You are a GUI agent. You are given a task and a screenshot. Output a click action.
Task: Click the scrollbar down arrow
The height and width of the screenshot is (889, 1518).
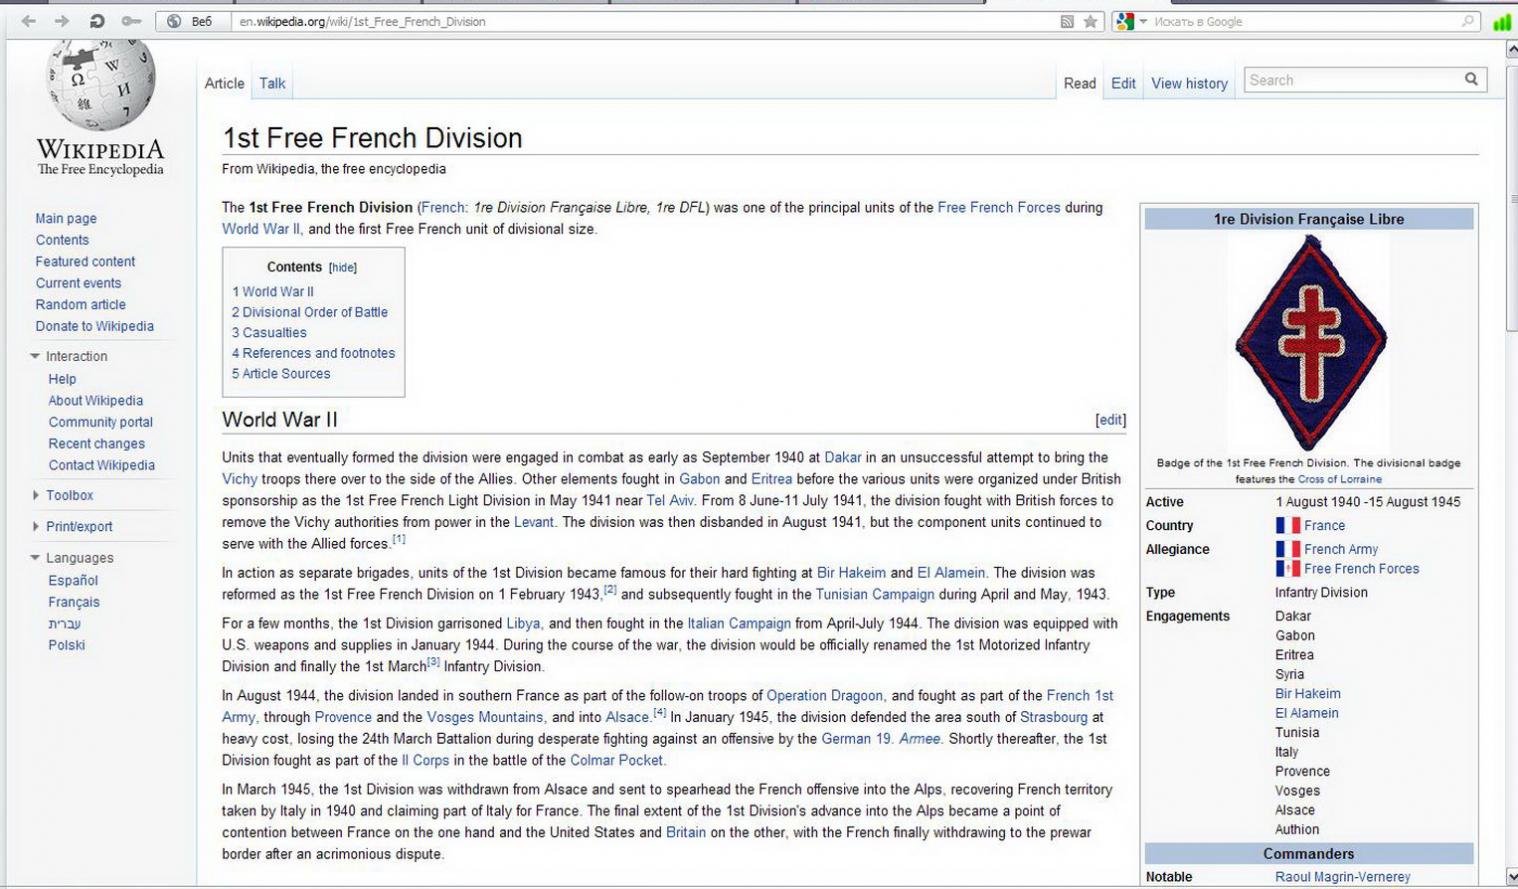coord(1511,877)
